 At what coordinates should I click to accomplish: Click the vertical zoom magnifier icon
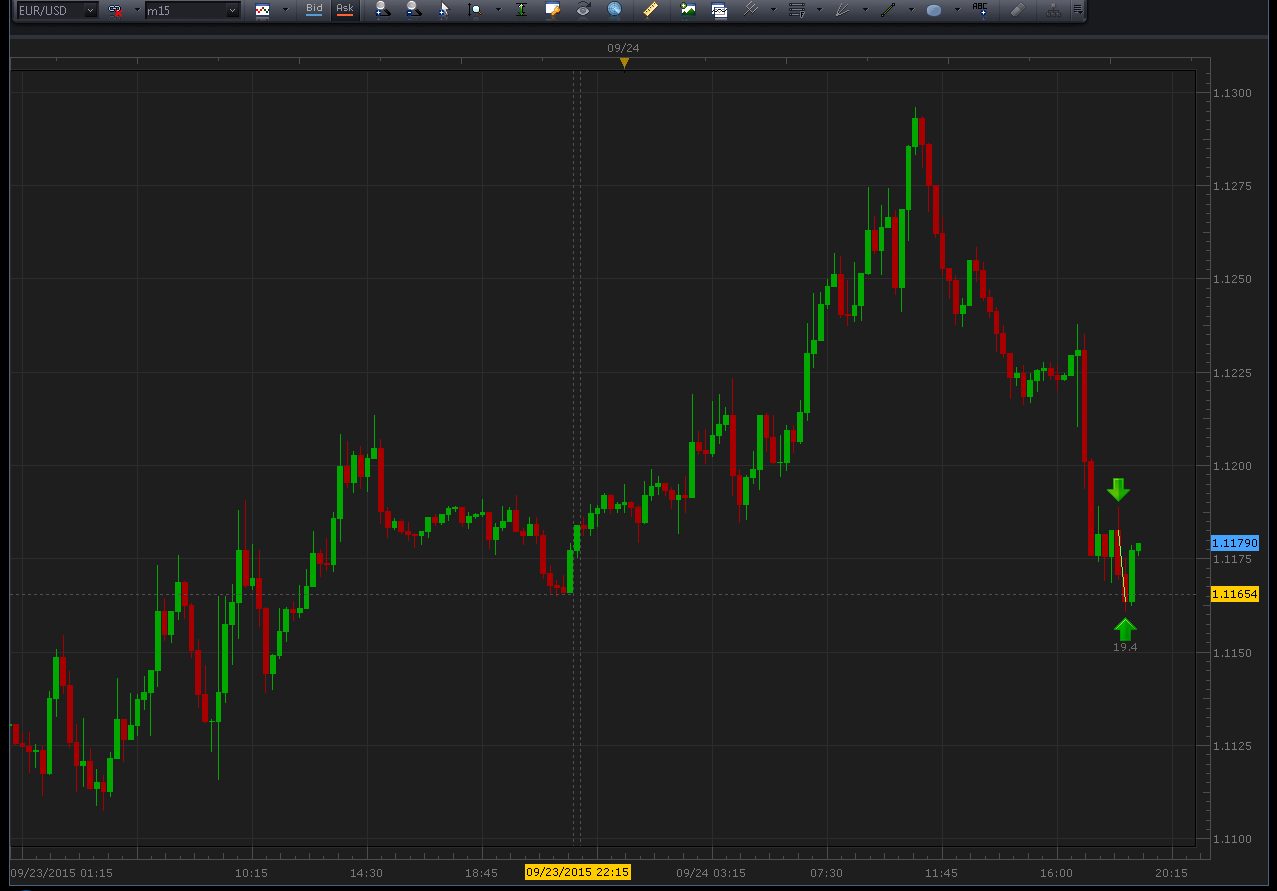(474, 10)
